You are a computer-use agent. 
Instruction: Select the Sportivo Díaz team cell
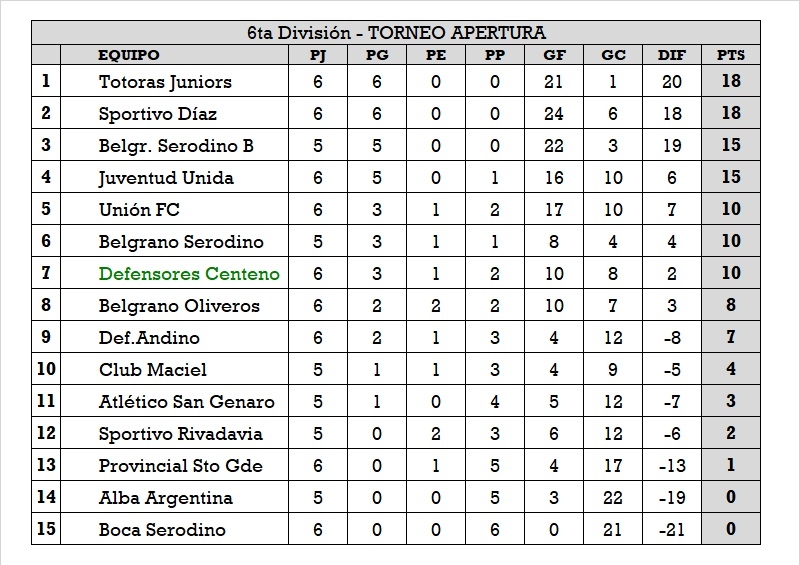(158, 114)
